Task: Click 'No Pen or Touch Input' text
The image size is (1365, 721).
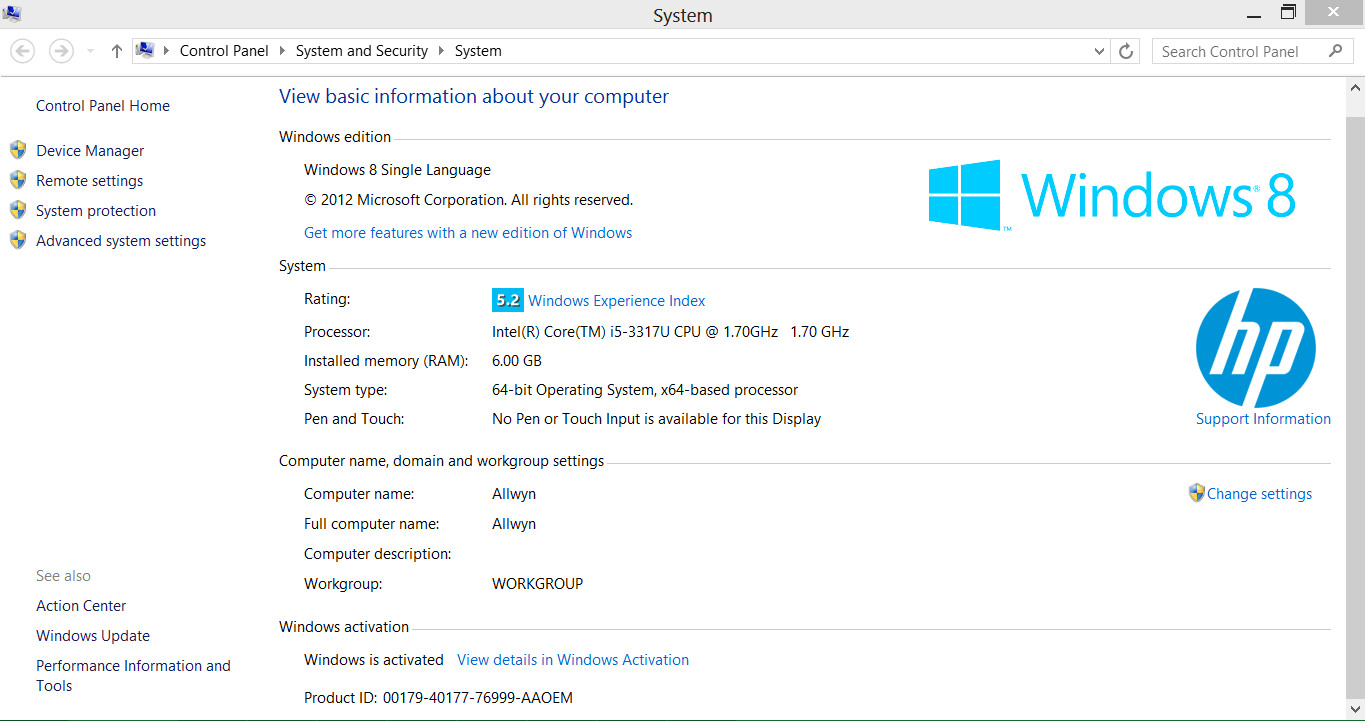Action: pyautogui.click(x=656, y=419)
